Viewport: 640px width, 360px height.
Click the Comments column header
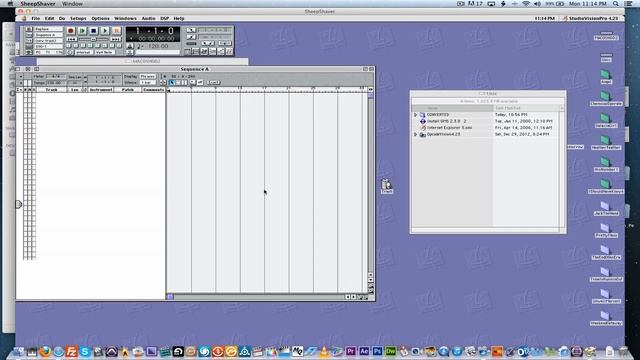(x=153, y=89)
